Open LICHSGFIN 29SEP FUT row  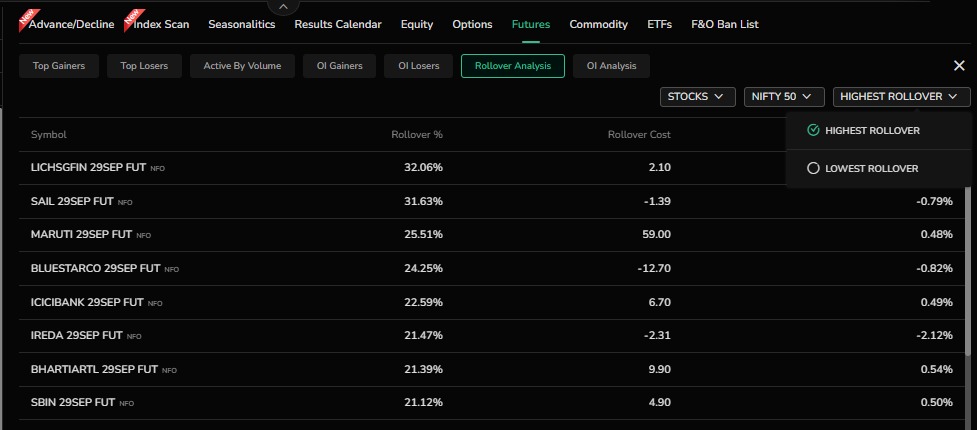coord(492,168)
